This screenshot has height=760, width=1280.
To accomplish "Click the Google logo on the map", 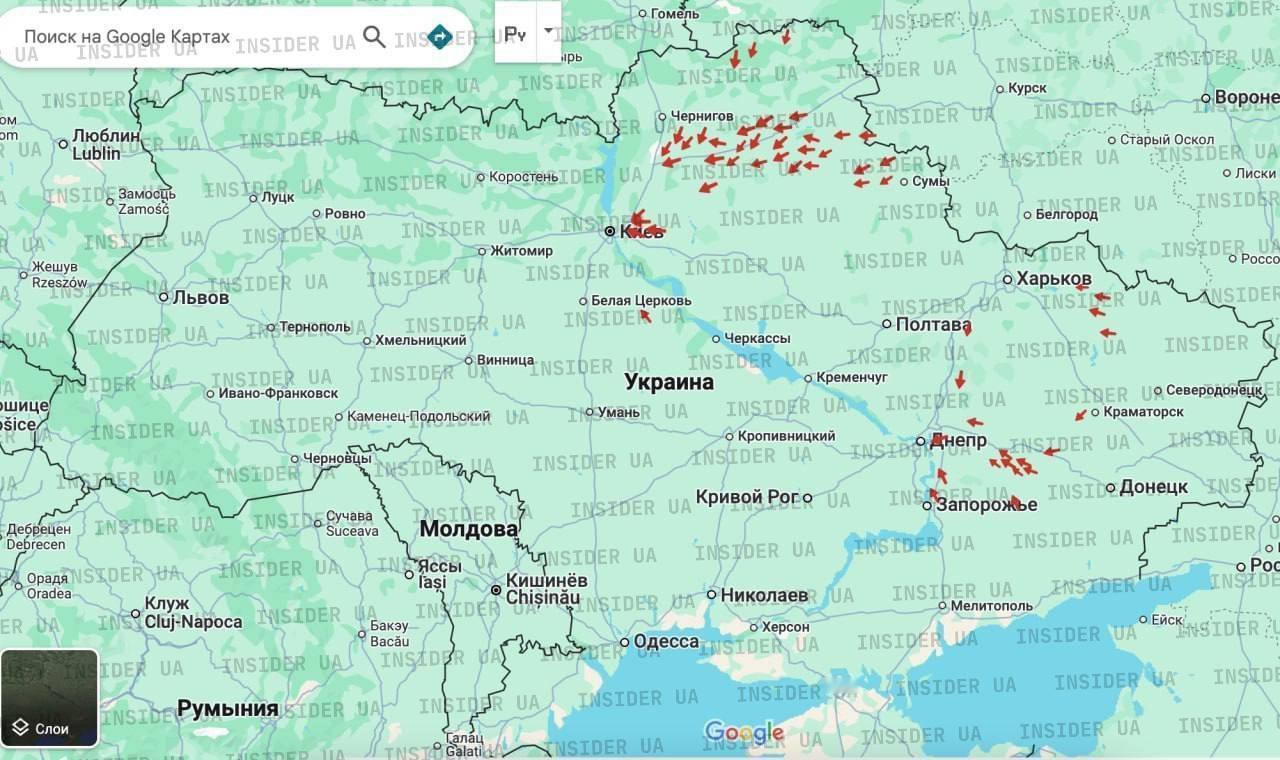I will (744, 733).
